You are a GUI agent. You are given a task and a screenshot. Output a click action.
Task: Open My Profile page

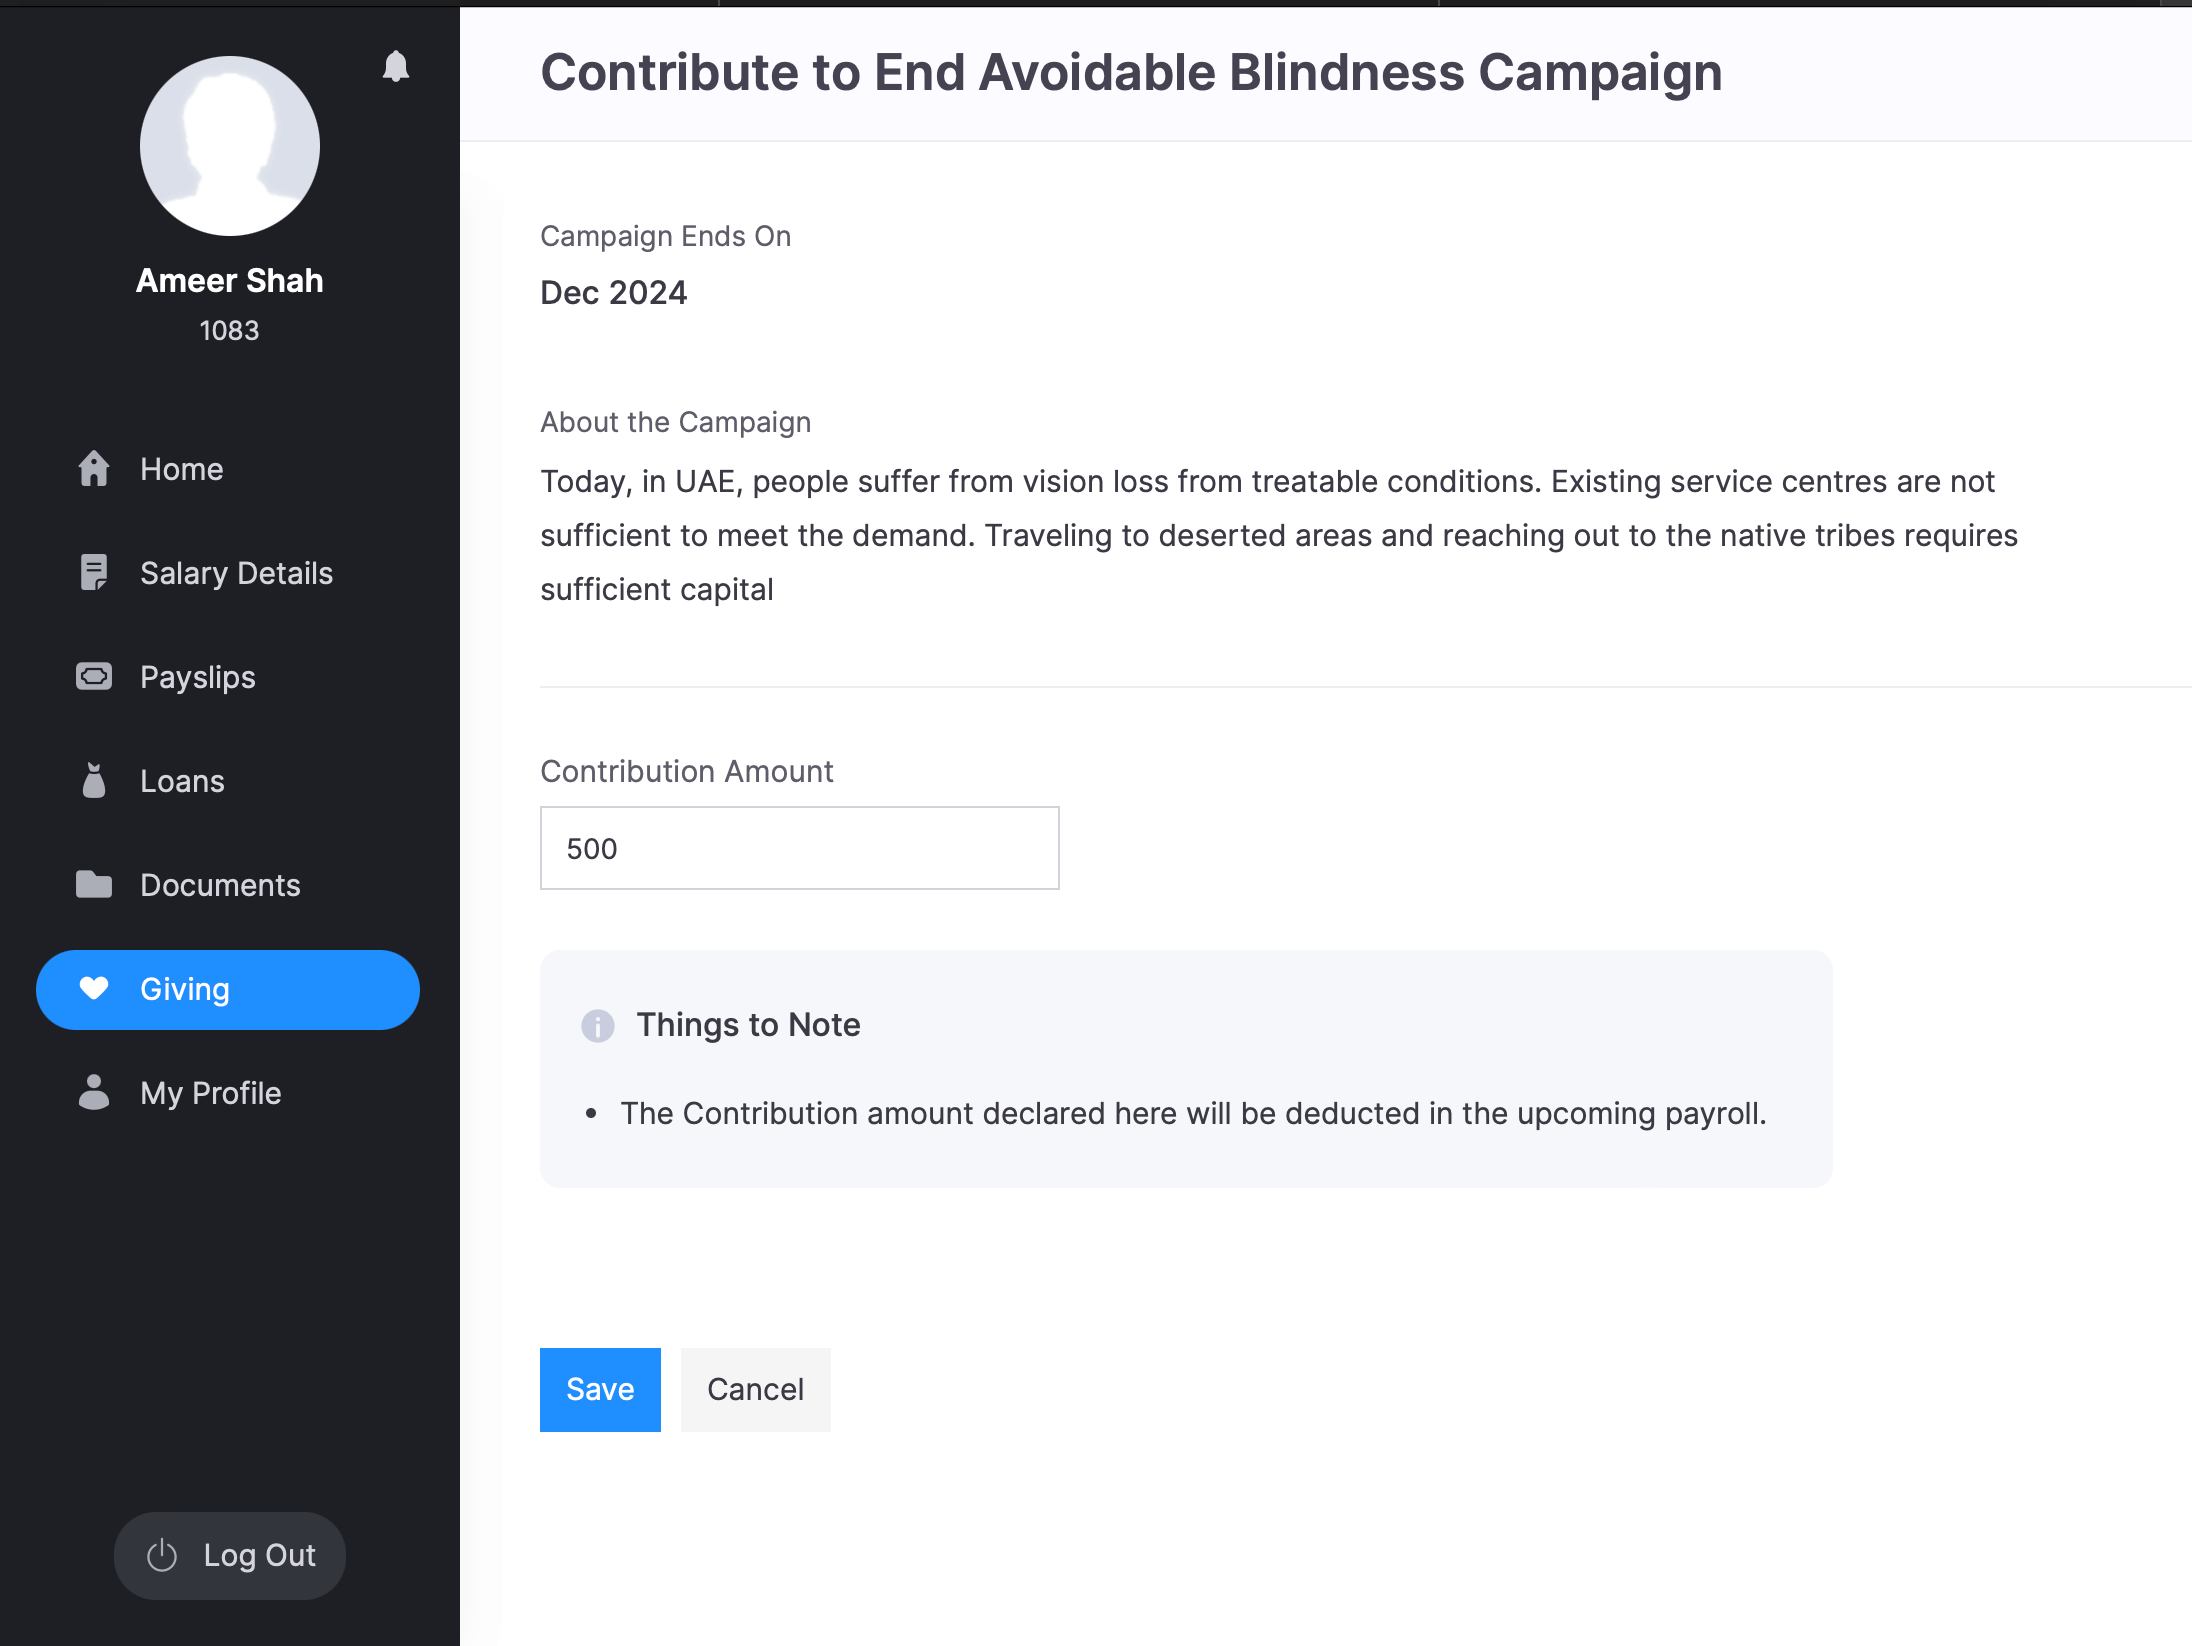211,1093
